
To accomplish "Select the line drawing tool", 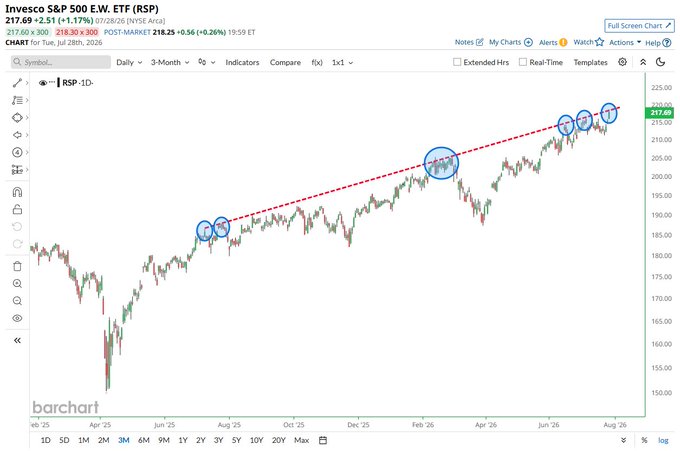I will [x=17, y=83].
